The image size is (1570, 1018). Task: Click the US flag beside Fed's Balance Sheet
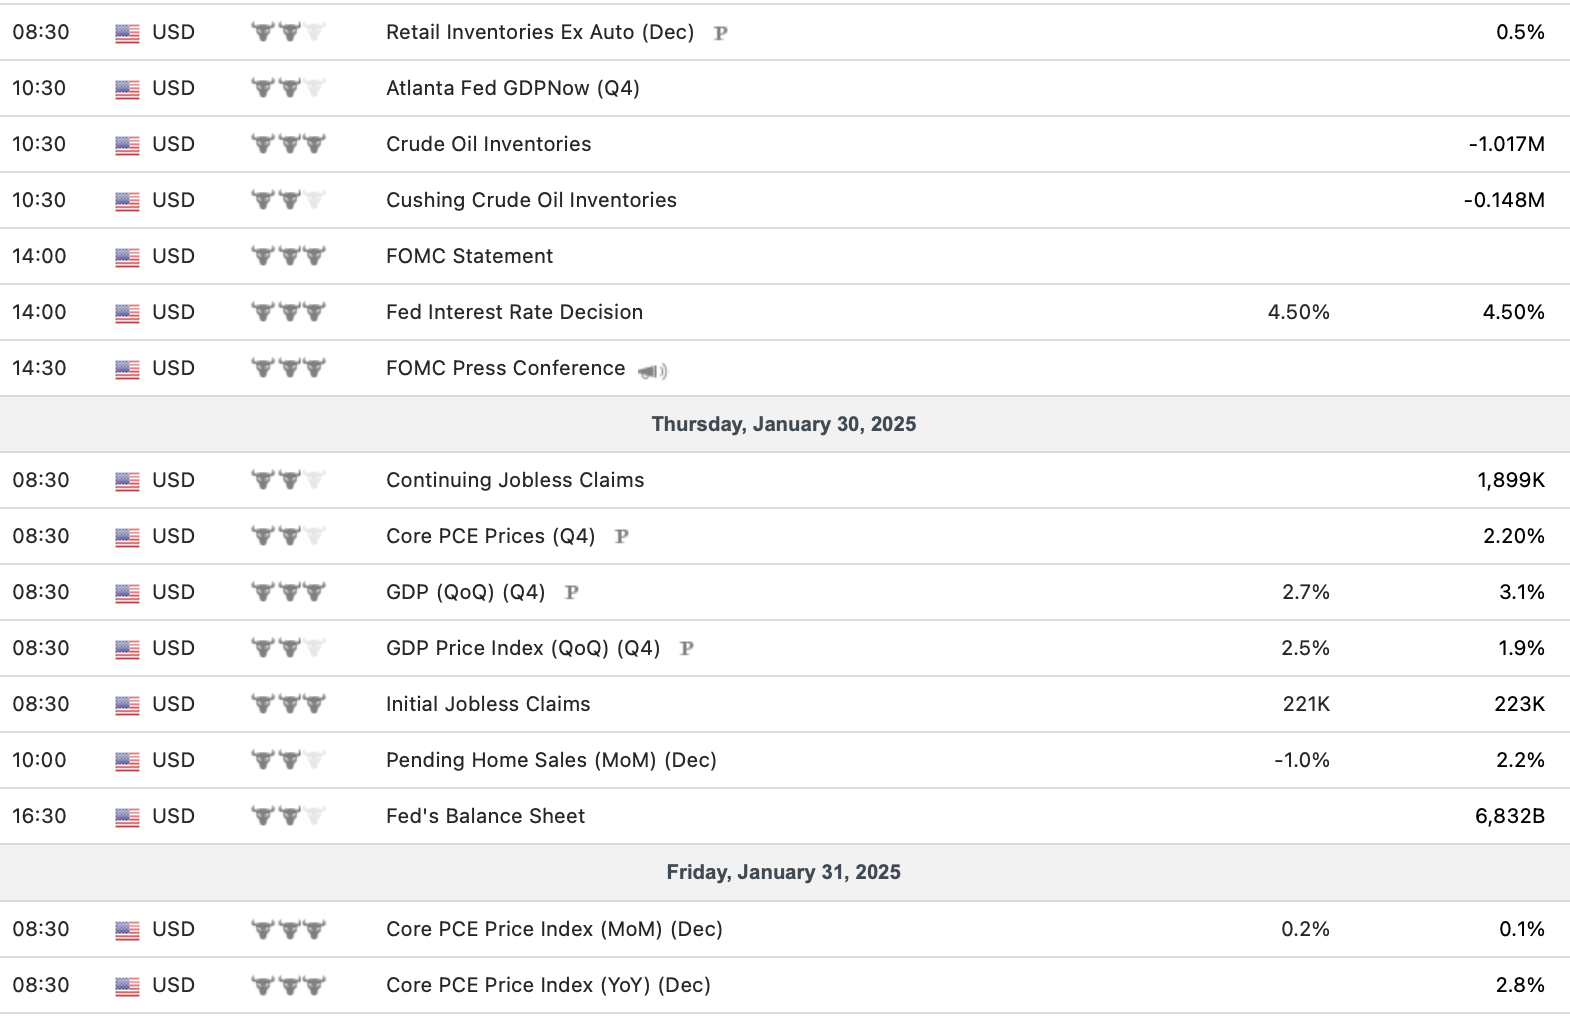[127, 817]
